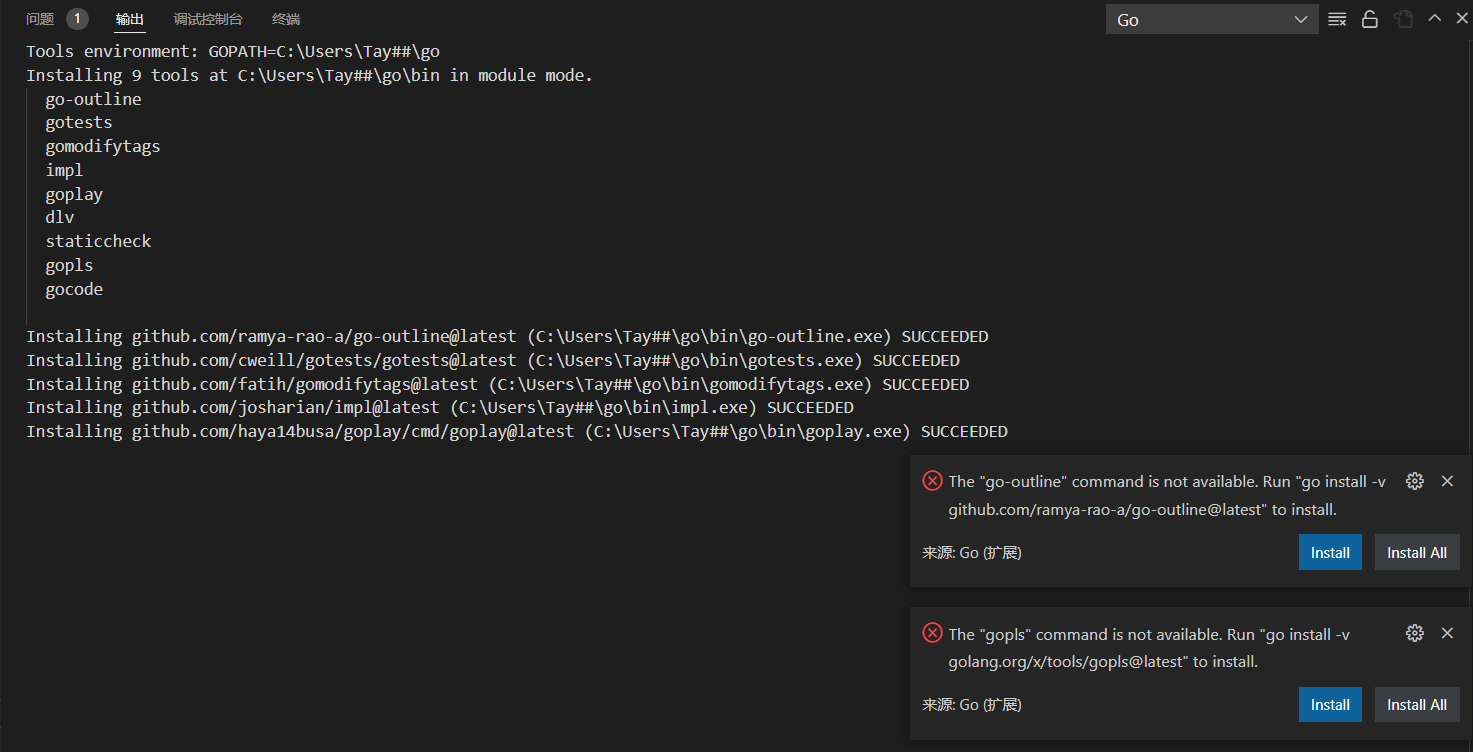Click the gomodifytags.exe SUCCEEDED log line
Screen dimensions: 1473x752
[x=498, y=384]
